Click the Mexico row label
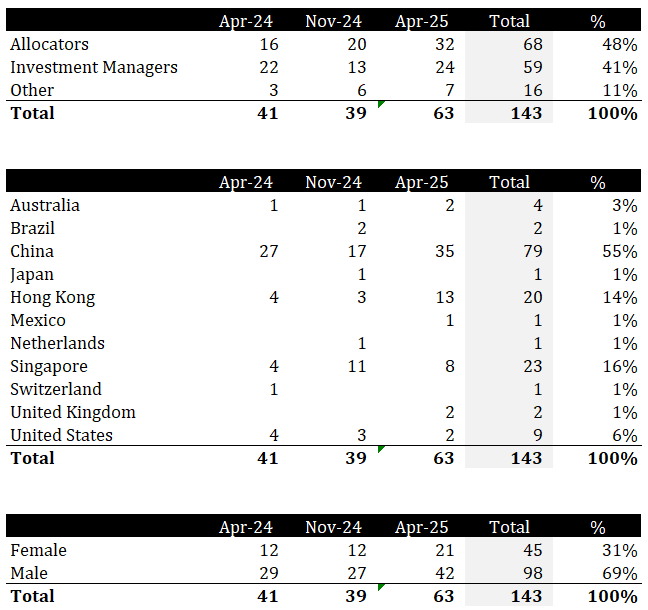This screenshot has width=648, height=610. 38,320
